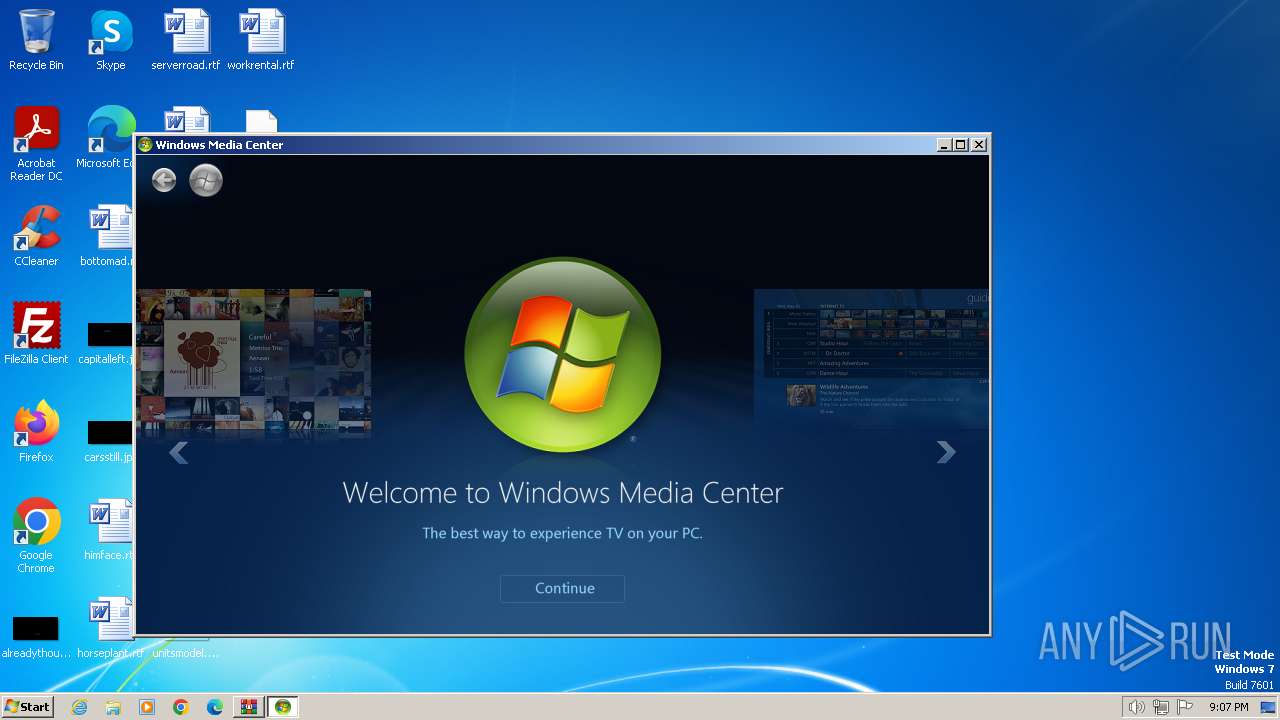The image size is (1280, 720).
Task: Advance to next slide with right arrow
Action: coord(946,453)
